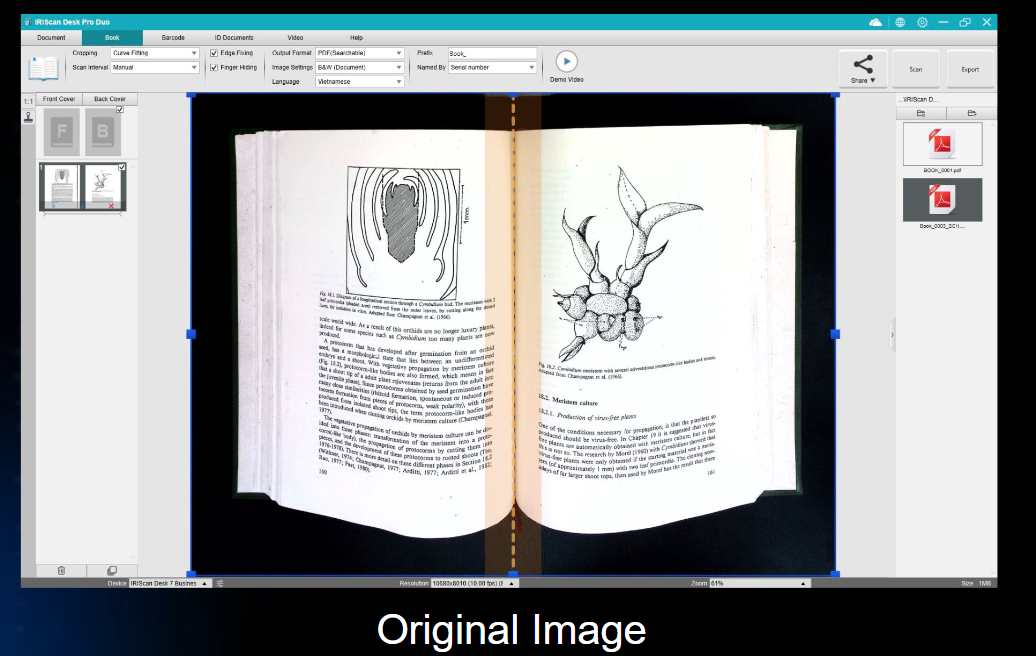Open the Language dropdown showing Vietnamese
The image size is (1036, 656).
click(360, 81)
